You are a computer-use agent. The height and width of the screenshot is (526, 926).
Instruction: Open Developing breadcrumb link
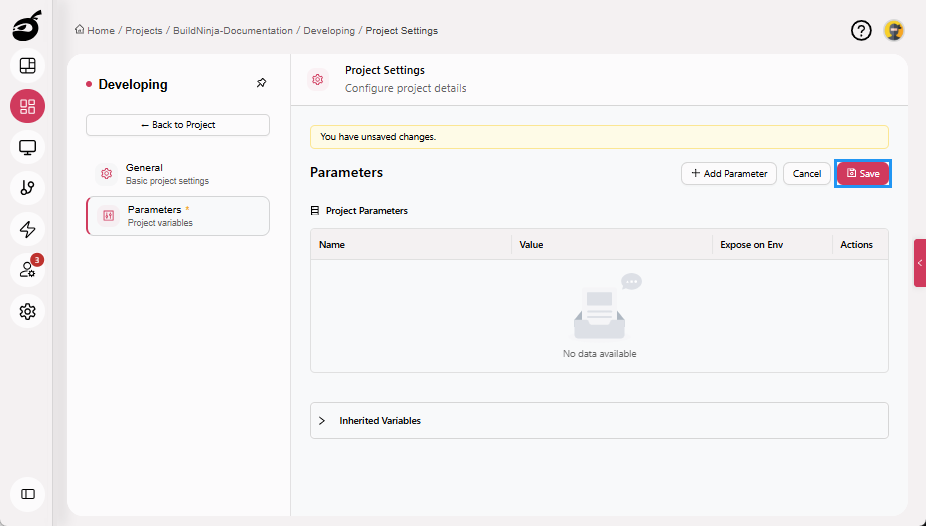329,30
